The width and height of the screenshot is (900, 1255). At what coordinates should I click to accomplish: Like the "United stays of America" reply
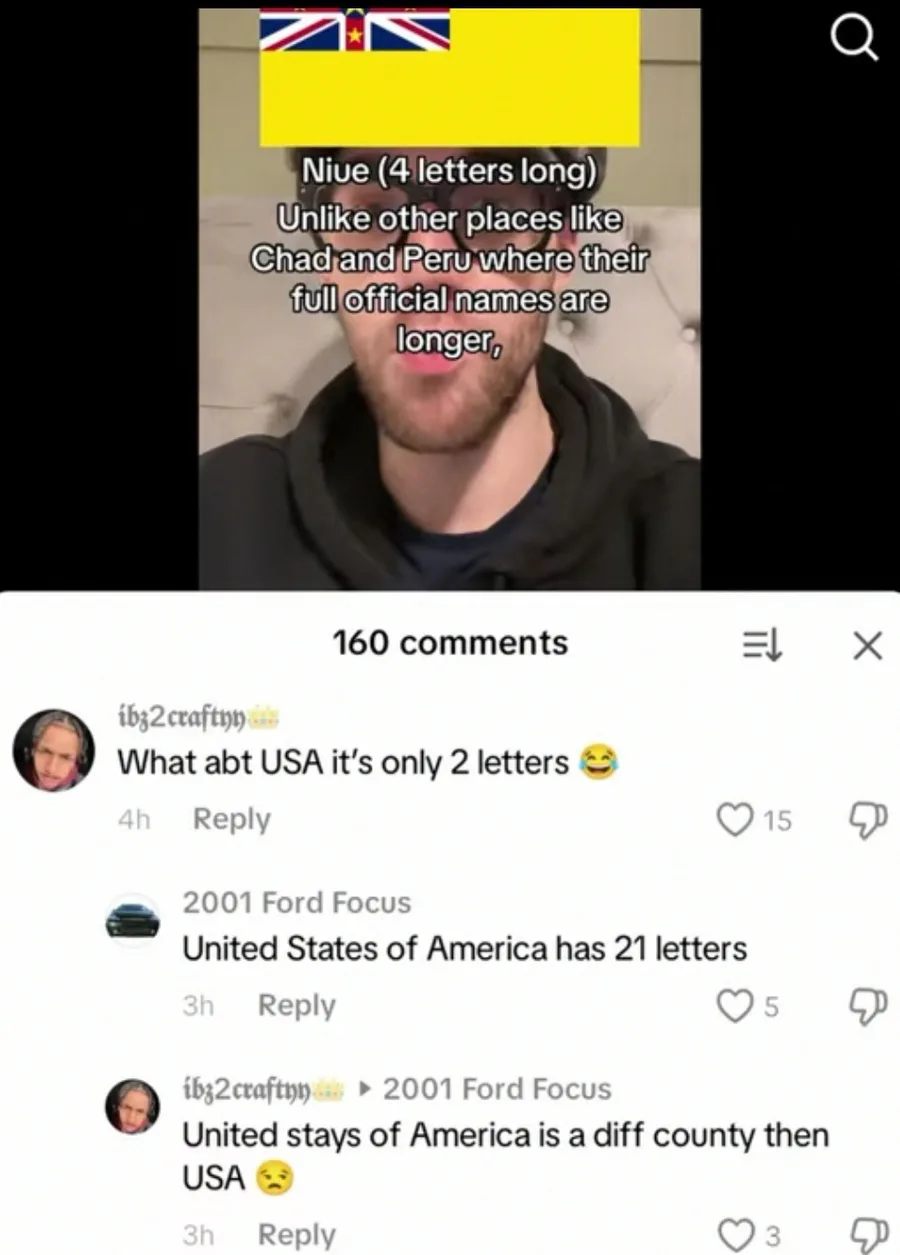(735, 1236)
